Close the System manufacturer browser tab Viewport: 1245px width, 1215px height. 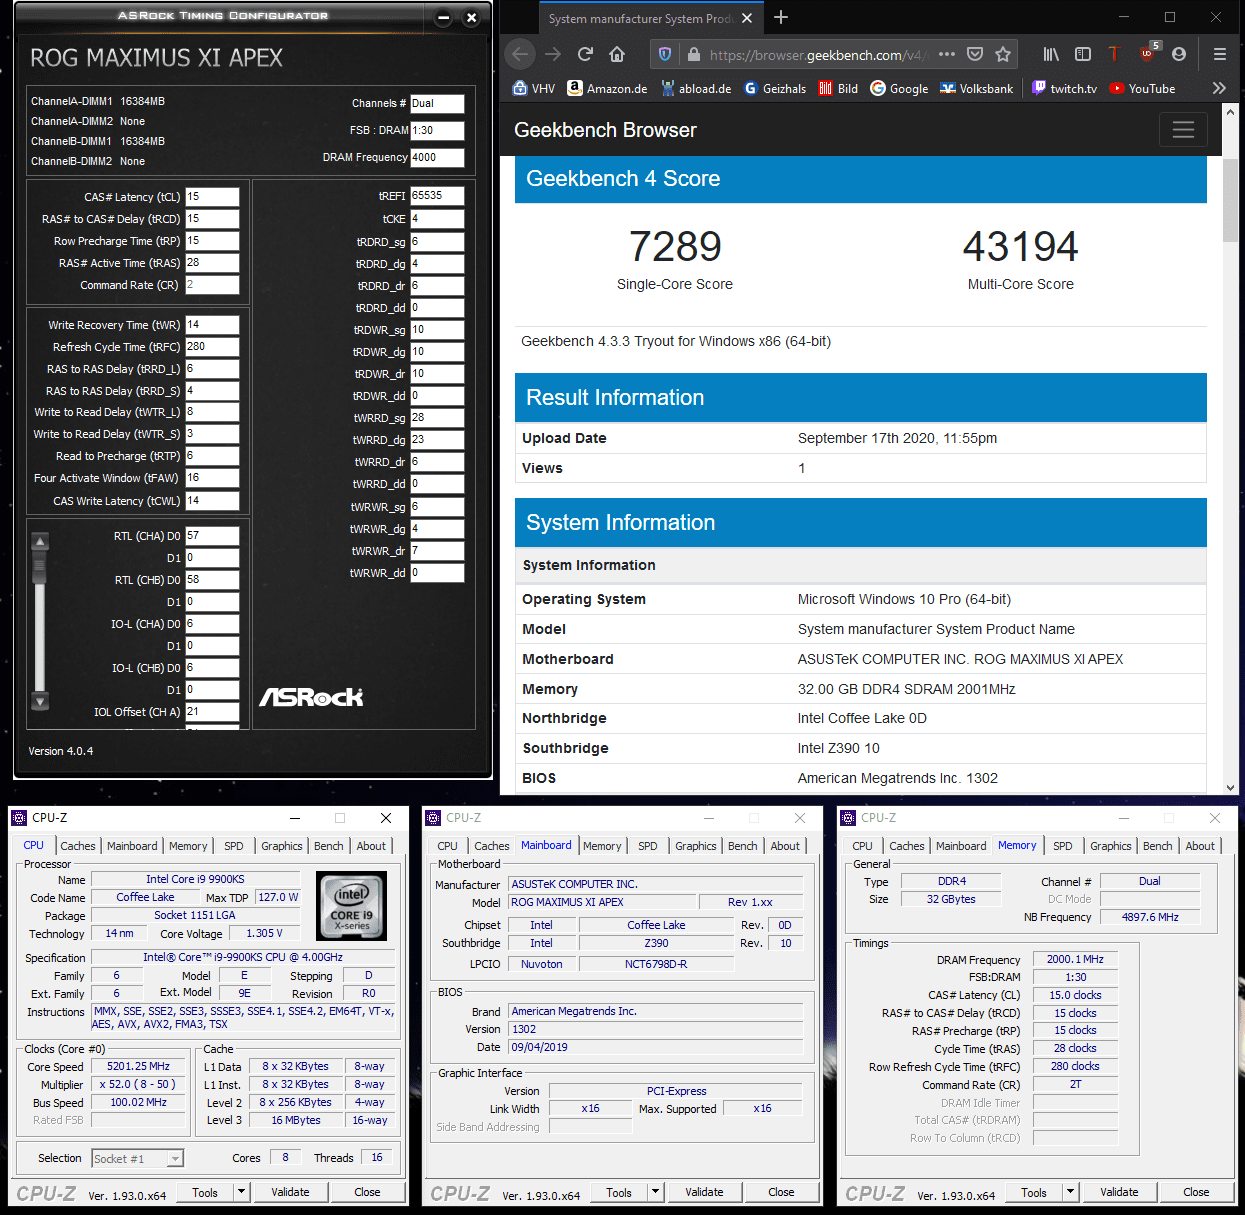747,18
